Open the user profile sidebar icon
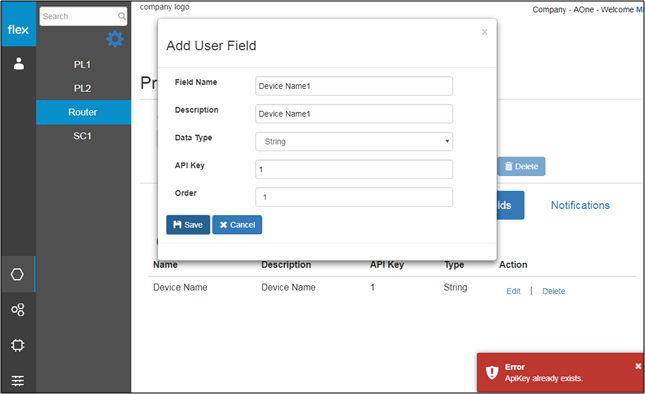Image resolution: width=645 pixels, height=394 pixels. [19, 64]
